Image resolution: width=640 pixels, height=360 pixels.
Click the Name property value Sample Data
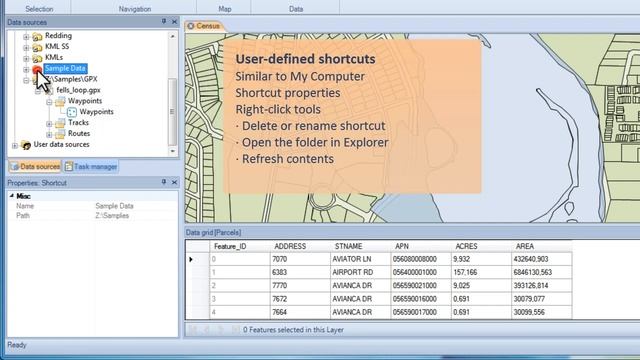[114, 206]
